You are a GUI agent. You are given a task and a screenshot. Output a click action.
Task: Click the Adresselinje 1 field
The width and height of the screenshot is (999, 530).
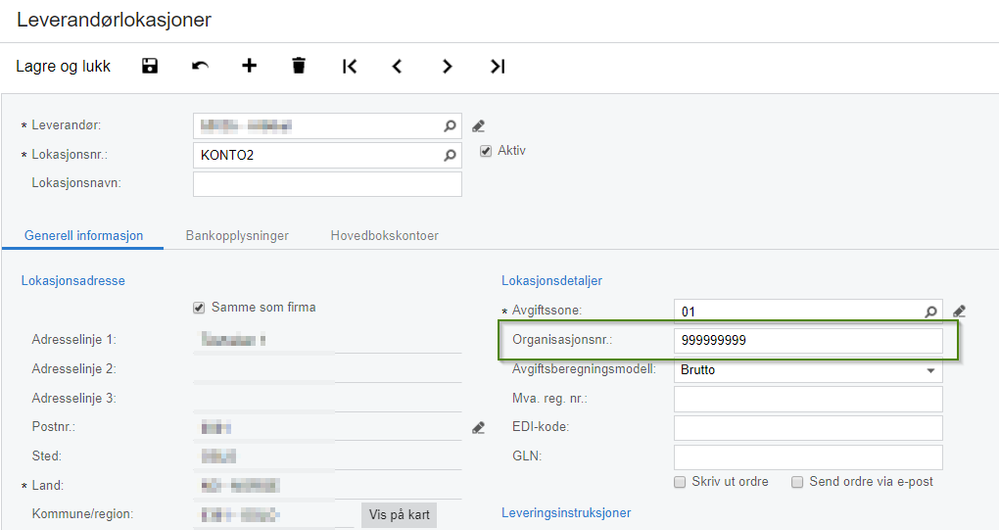(x=327, y=340)
